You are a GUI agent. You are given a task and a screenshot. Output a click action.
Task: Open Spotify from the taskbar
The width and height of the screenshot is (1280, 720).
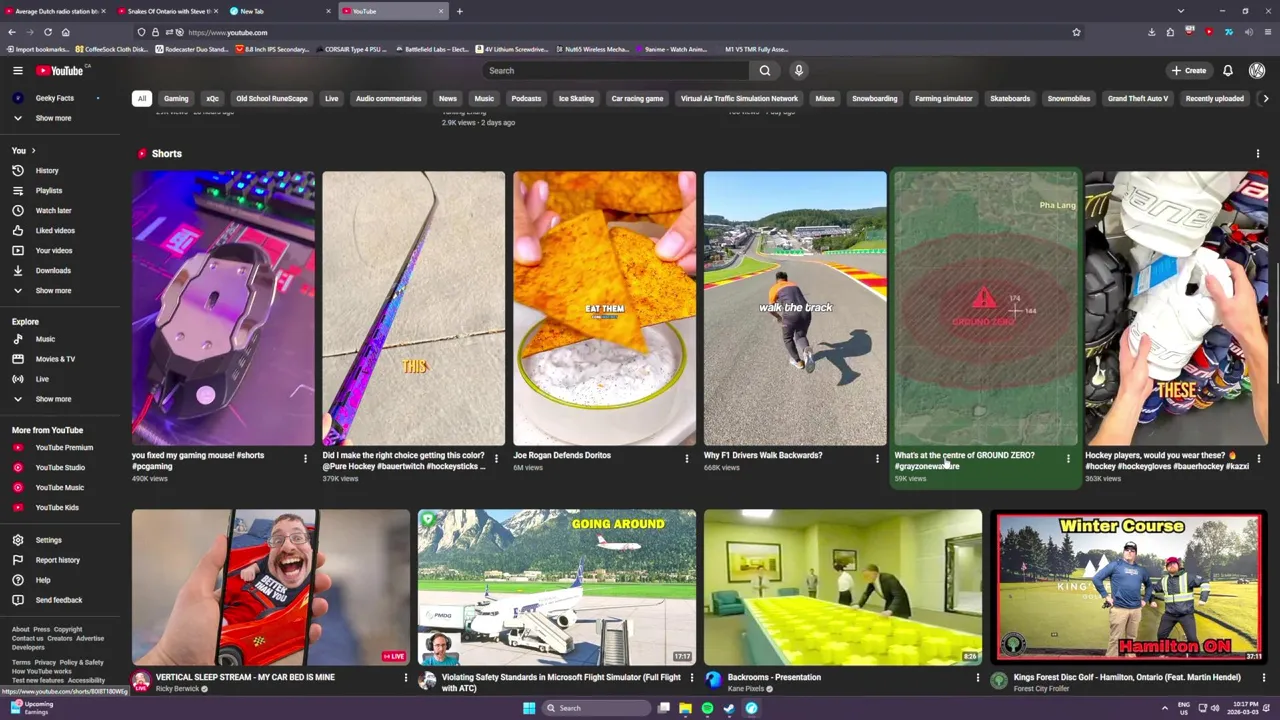707,708
